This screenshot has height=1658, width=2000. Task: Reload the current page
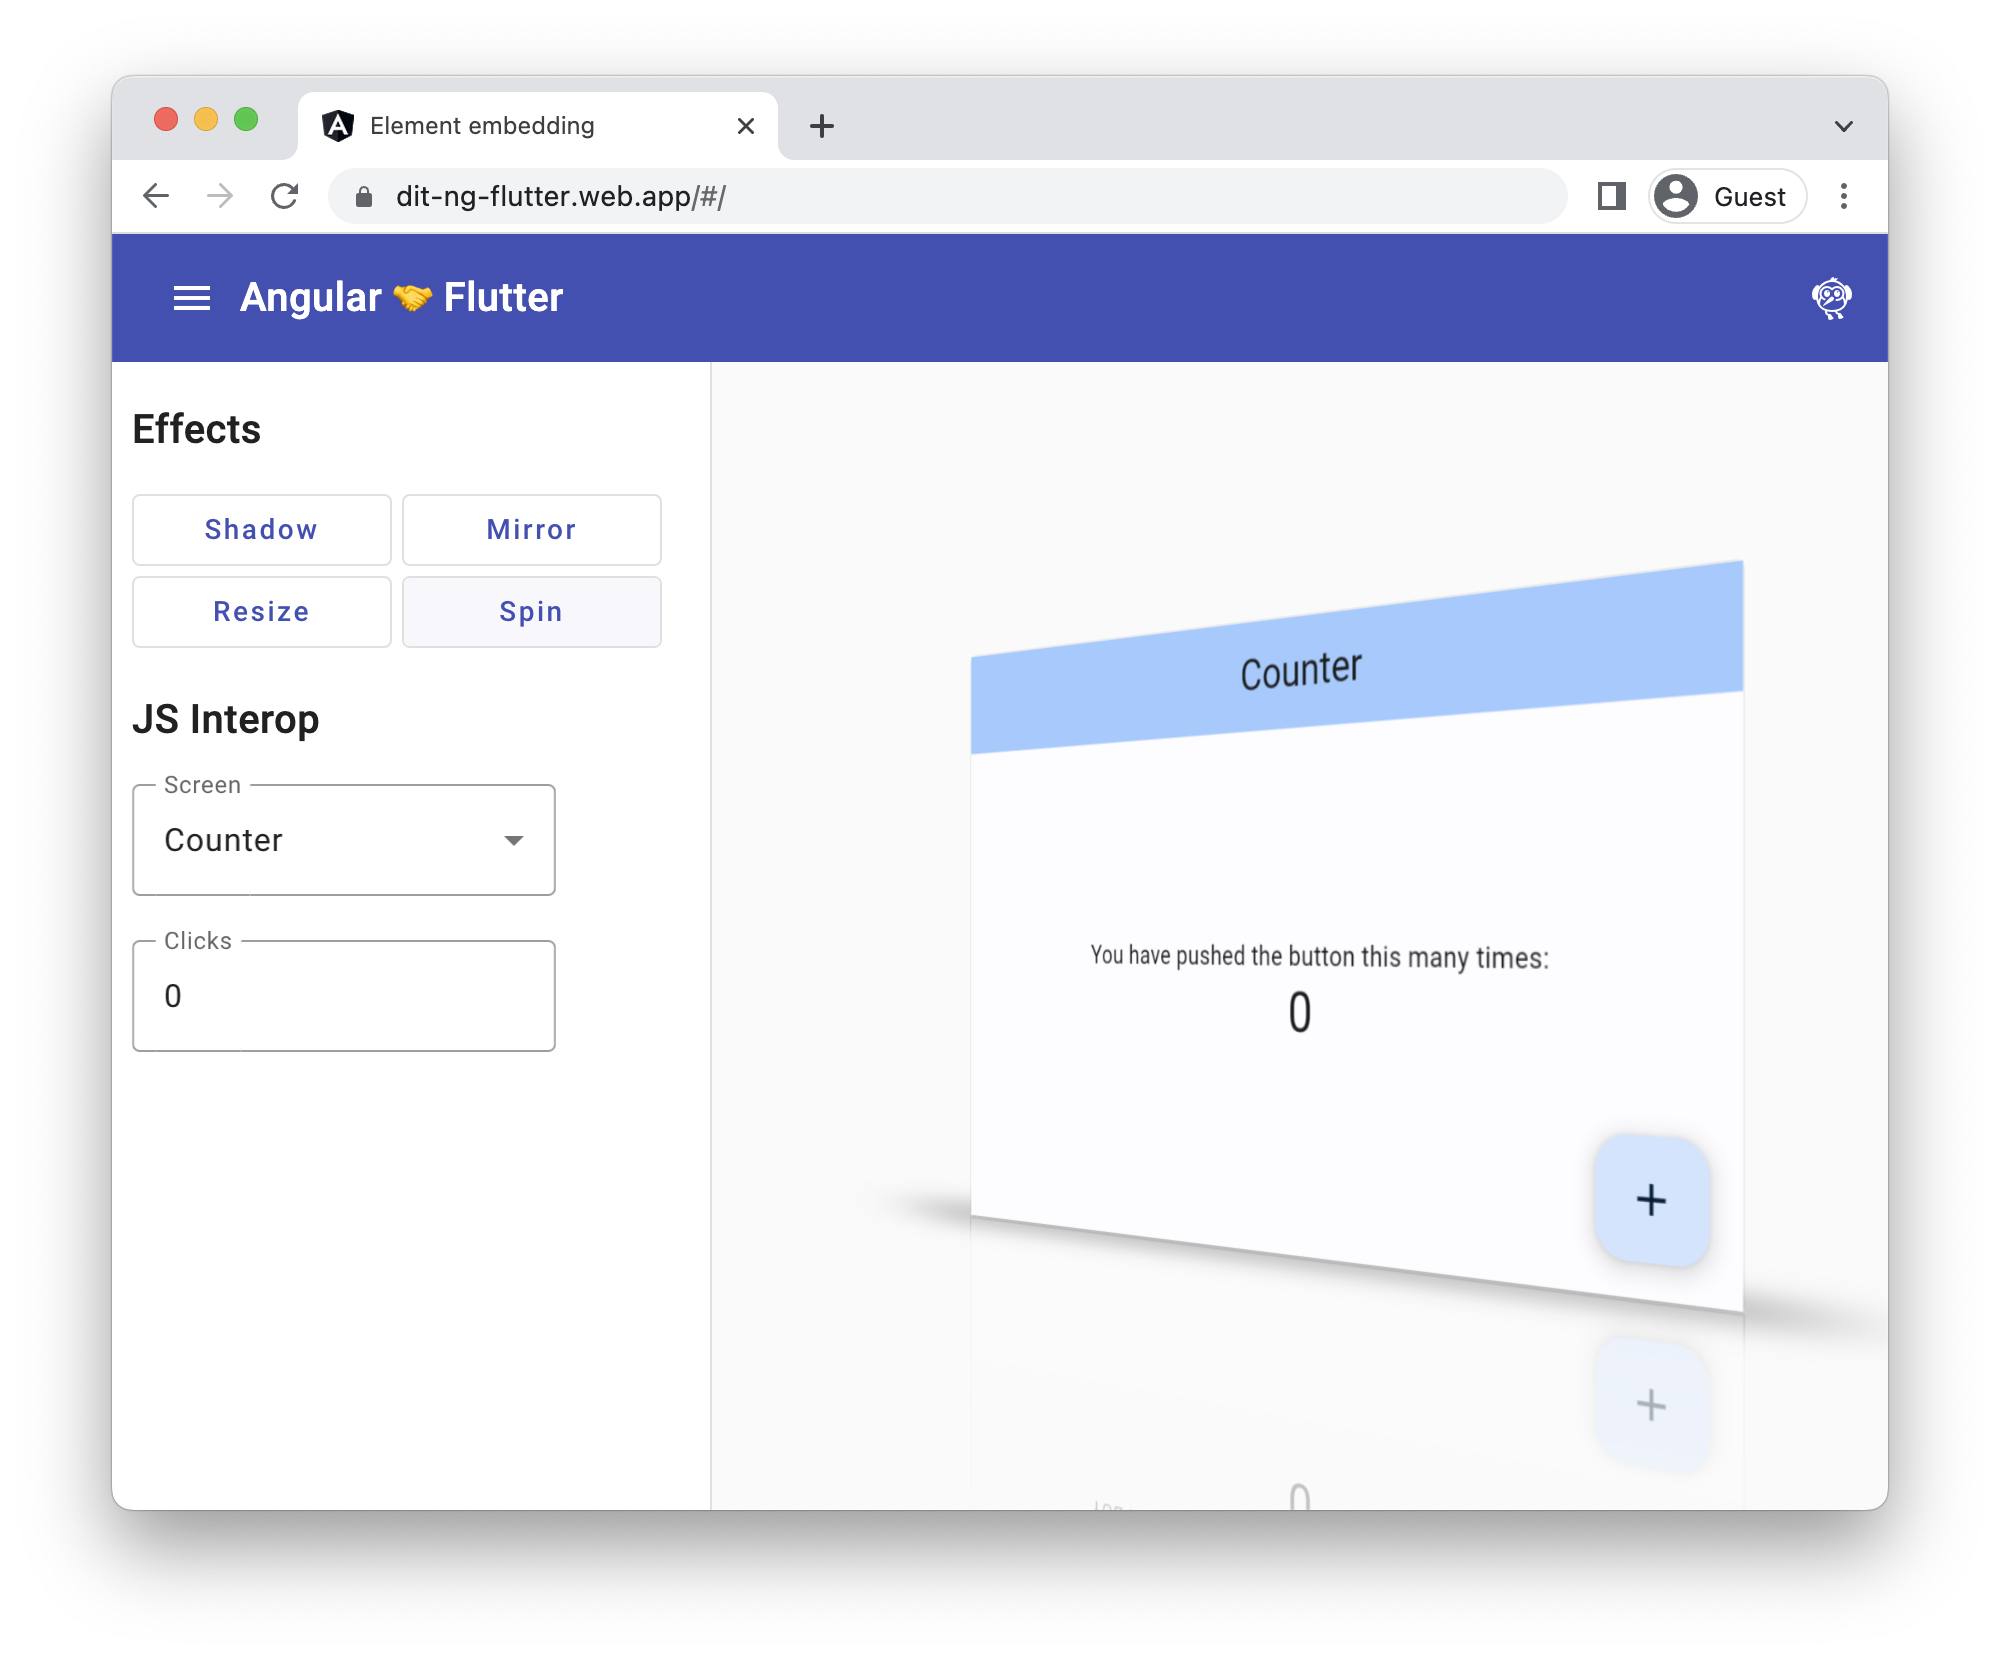pos(285,196)
